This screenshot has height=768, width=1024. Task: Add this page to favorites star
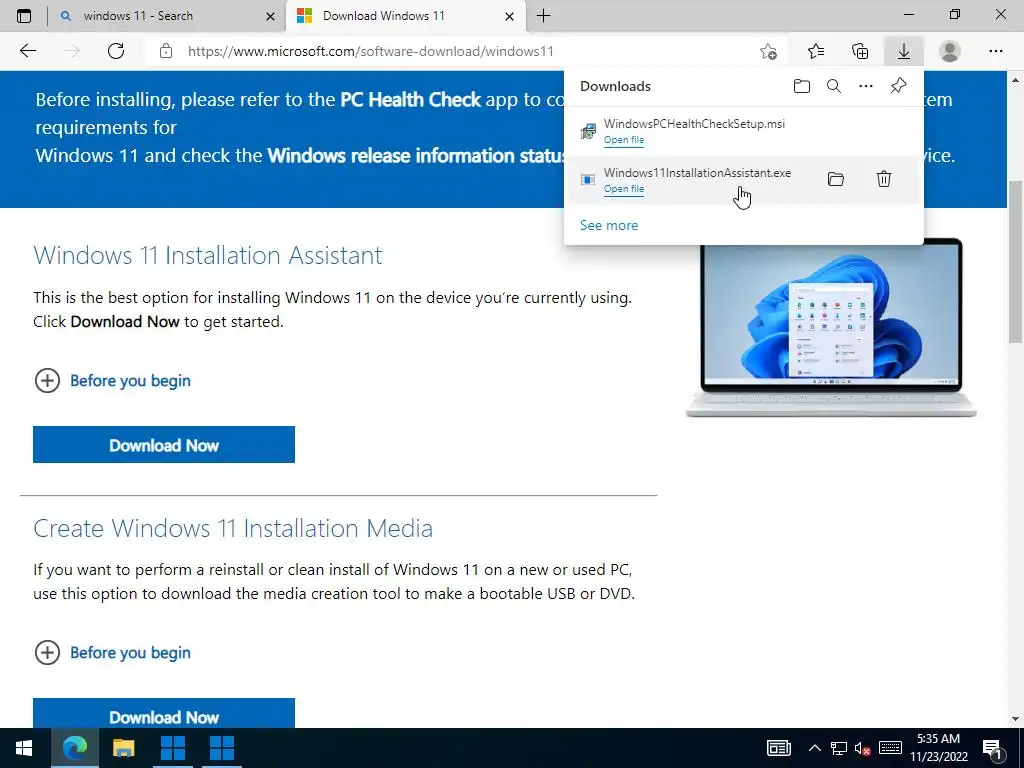pos(769,51)
